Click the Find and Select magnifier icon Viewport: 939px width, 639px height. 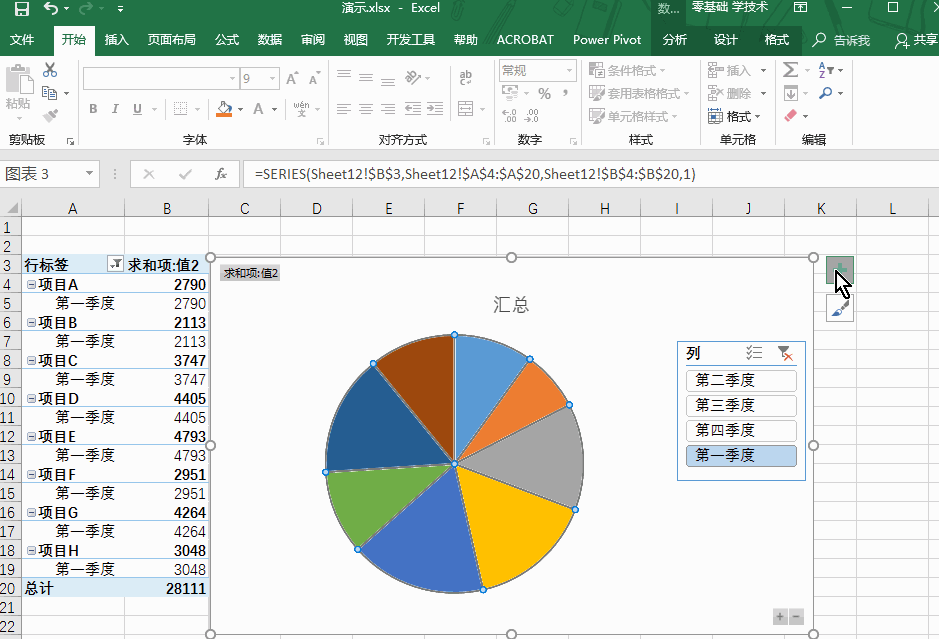pos(826,93)
